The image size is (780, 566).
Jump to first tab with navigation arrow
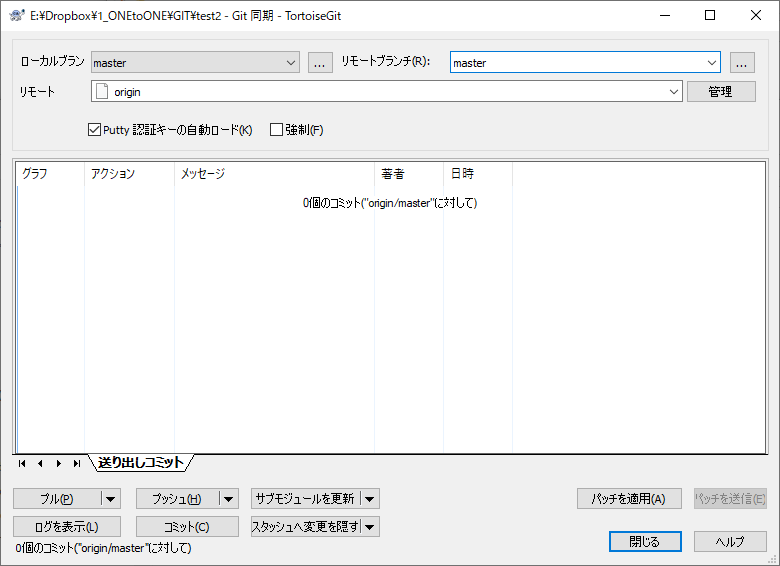[x=22, y=464]
